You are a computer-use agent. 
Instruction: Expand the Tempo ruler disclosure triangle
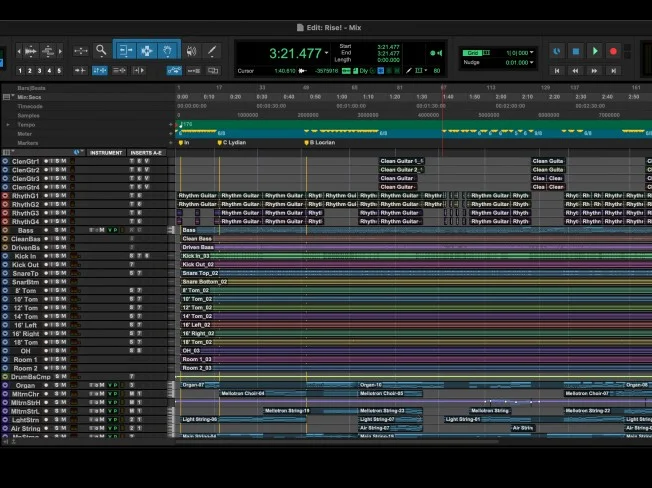click(x=8, y=125)
